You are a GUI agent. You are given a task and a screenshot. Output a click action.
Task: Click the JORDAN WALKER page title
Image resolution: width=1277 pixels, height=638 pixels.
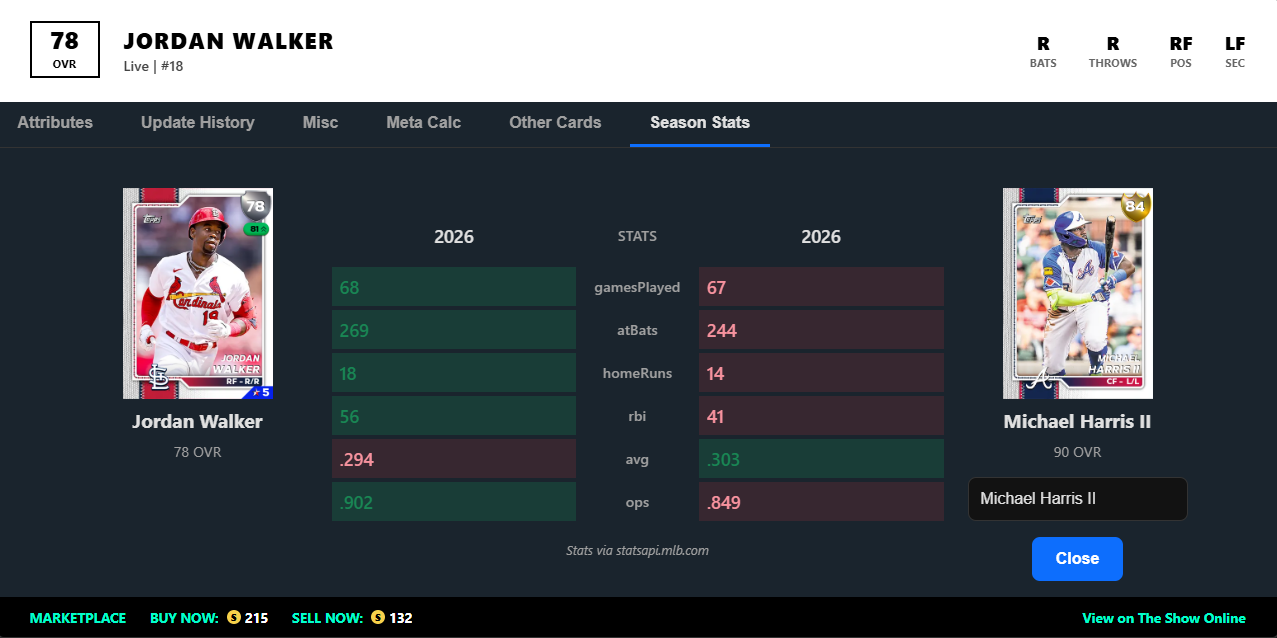click(x=228, y=41)
